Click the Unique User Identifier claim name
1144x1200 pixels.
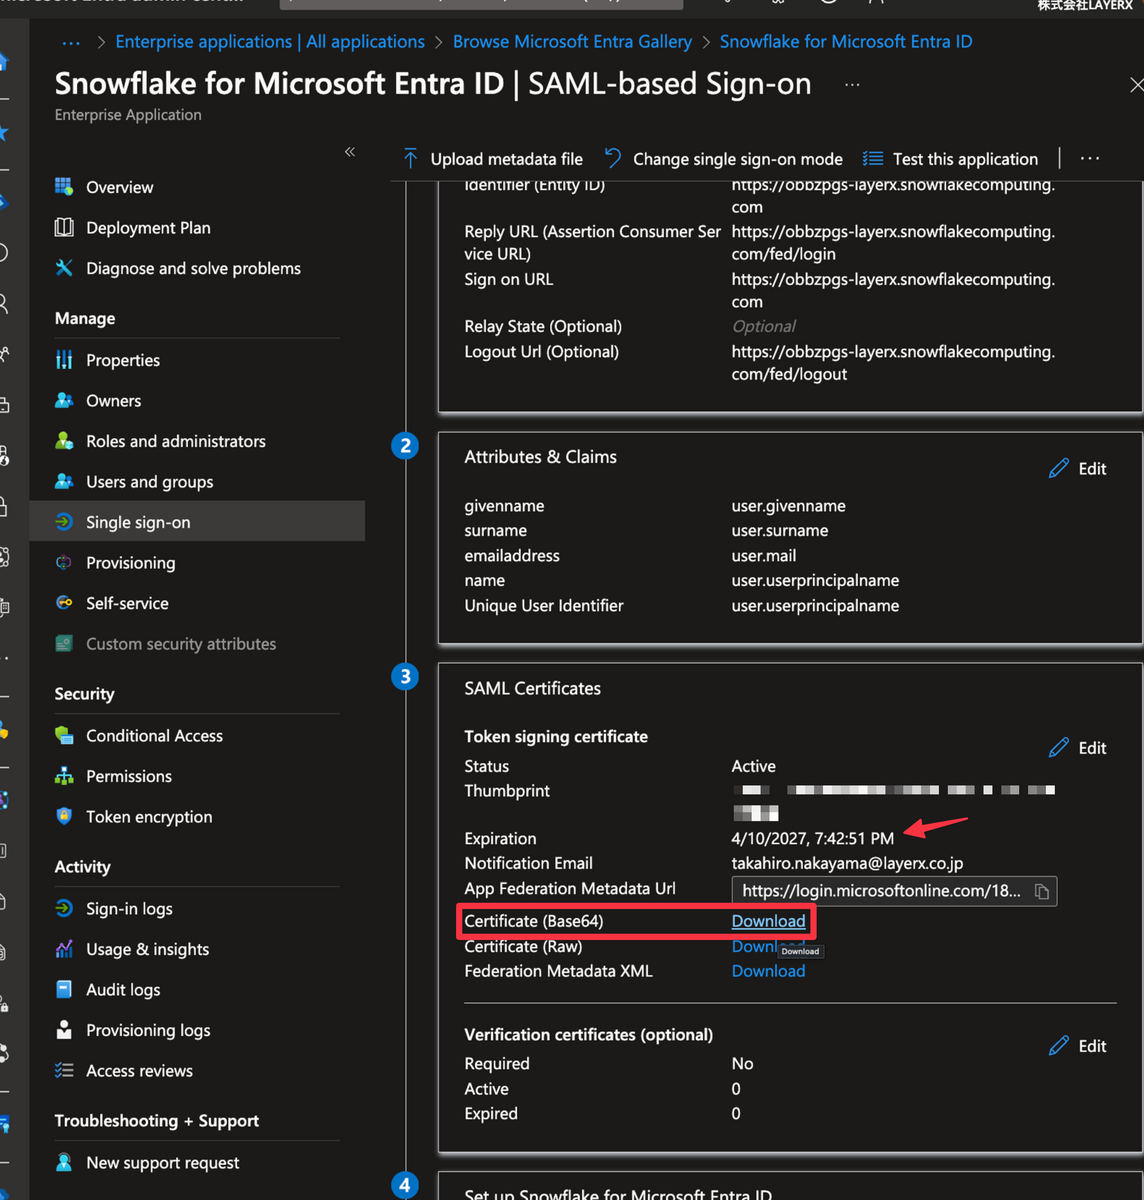[544, 605]
